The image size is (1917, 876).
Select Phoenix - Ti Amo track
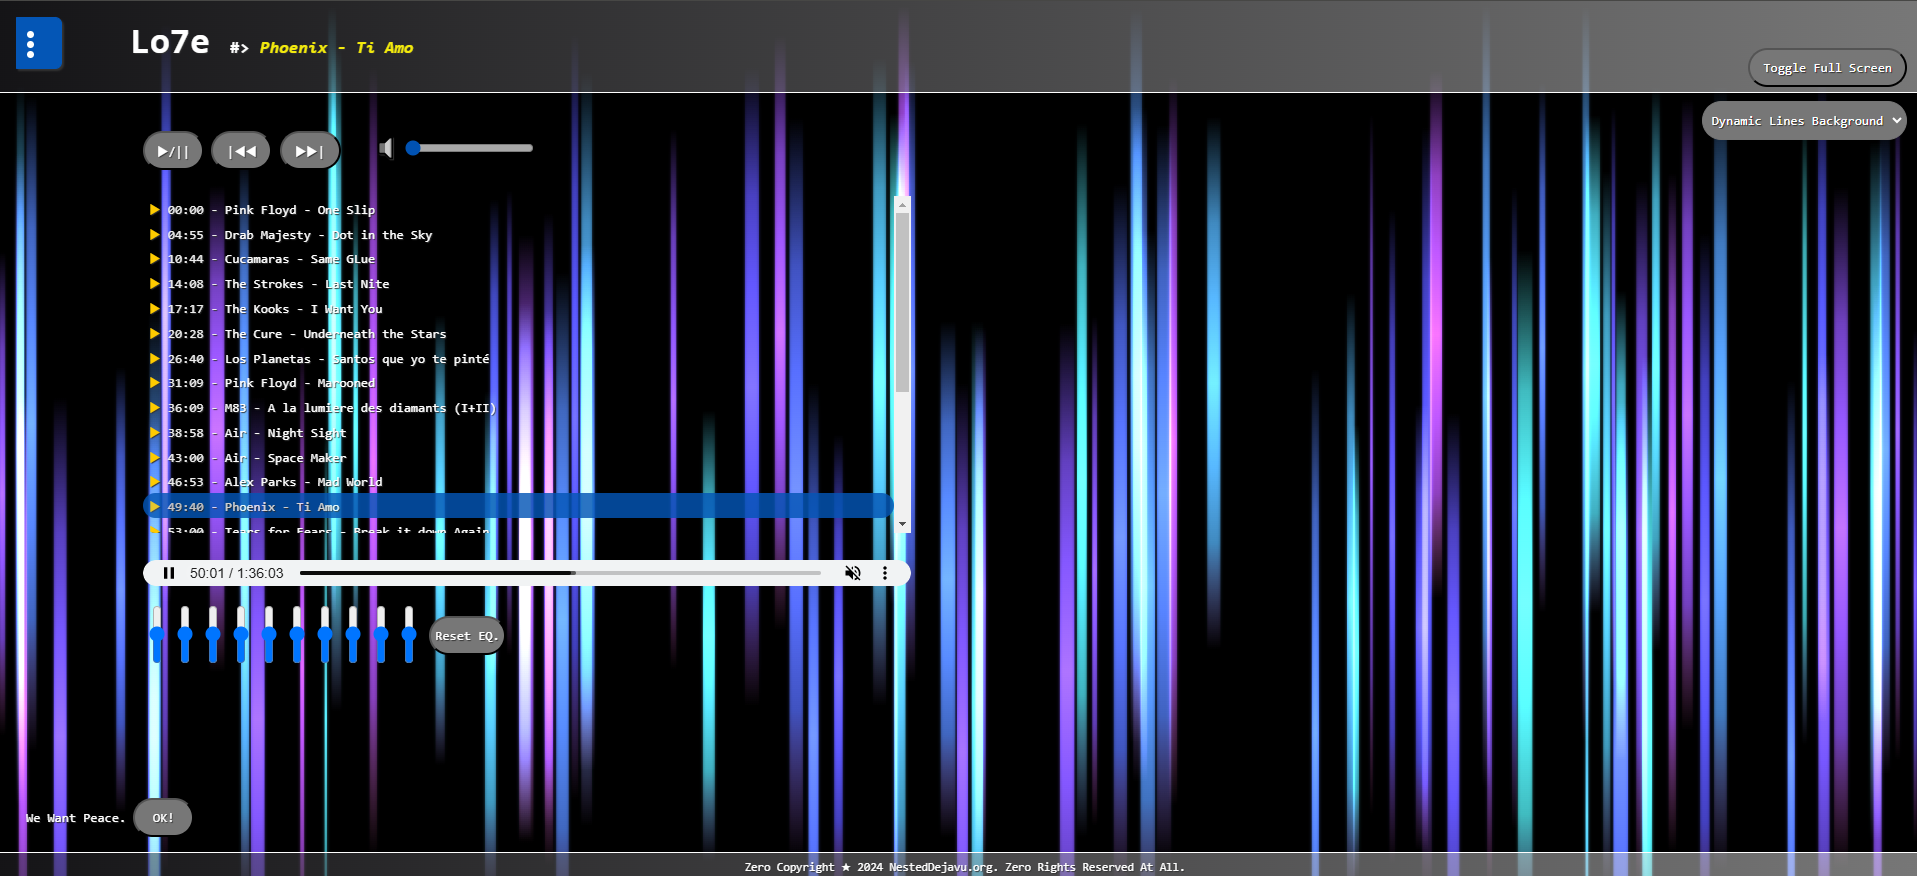[281, 507]
